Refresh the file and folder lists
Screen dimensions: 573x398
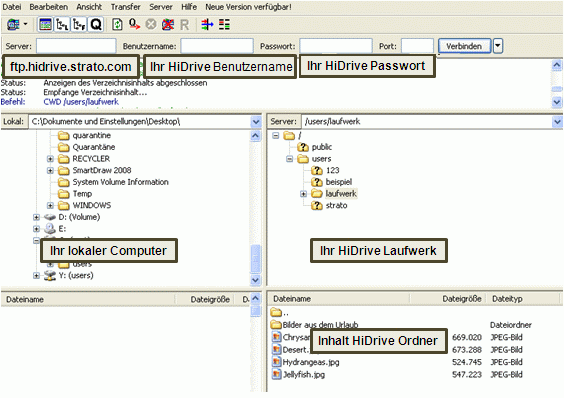click(x=117, y=25)
